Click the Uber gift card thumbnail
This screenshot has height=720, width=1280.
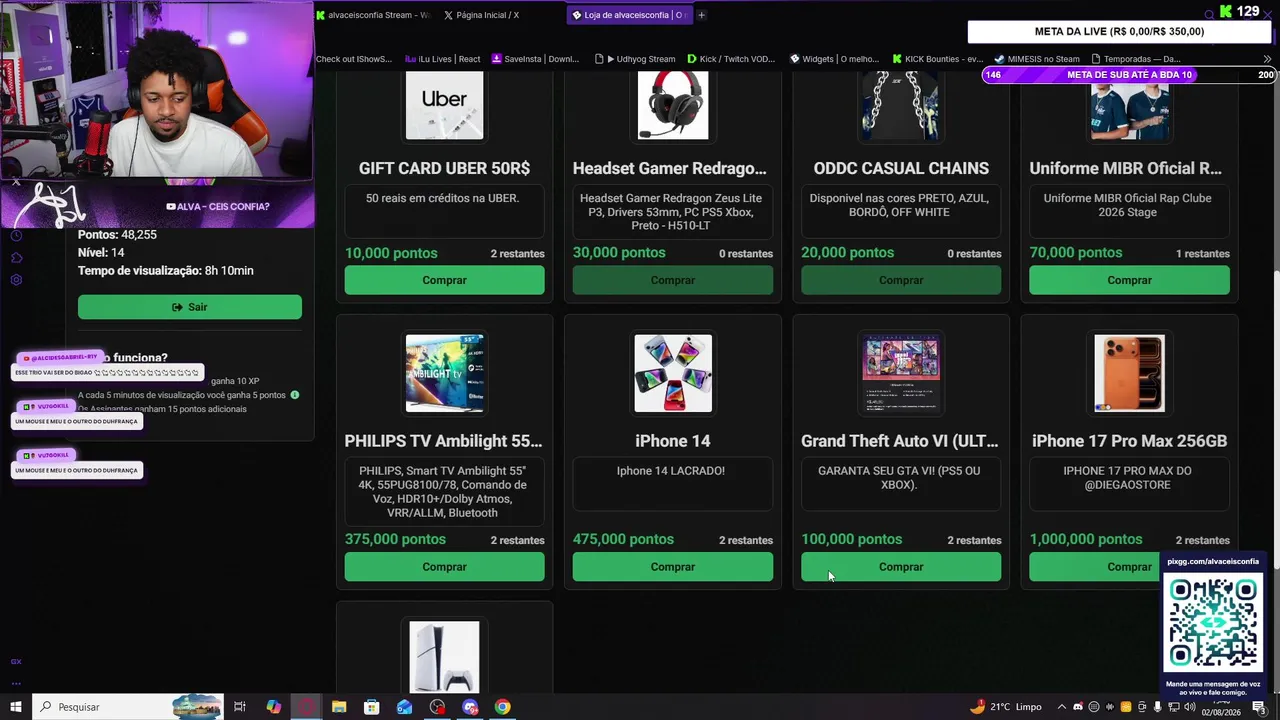click(x=444, y=106)
